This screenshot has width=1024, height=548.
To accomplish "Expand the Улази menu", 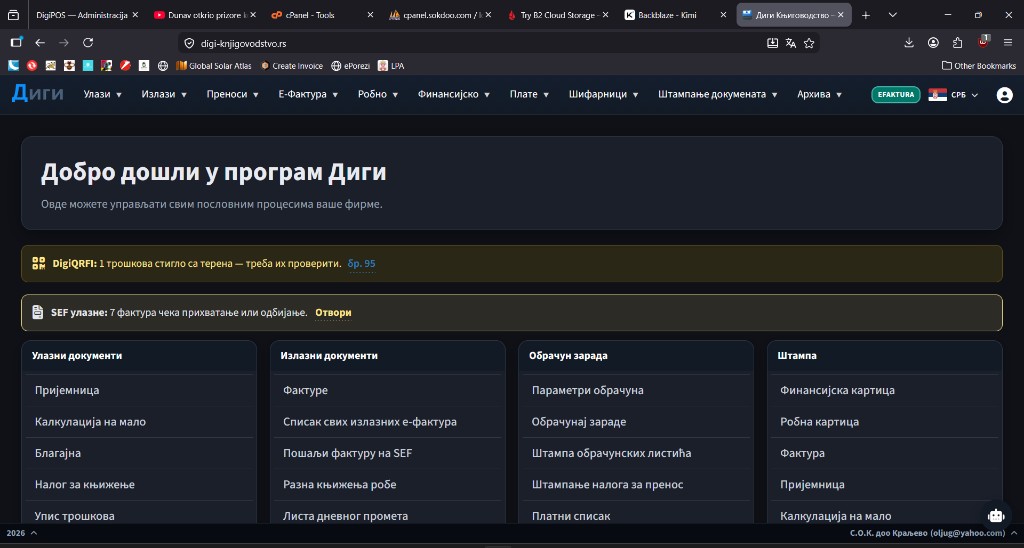I will click(x=103, y=94).
